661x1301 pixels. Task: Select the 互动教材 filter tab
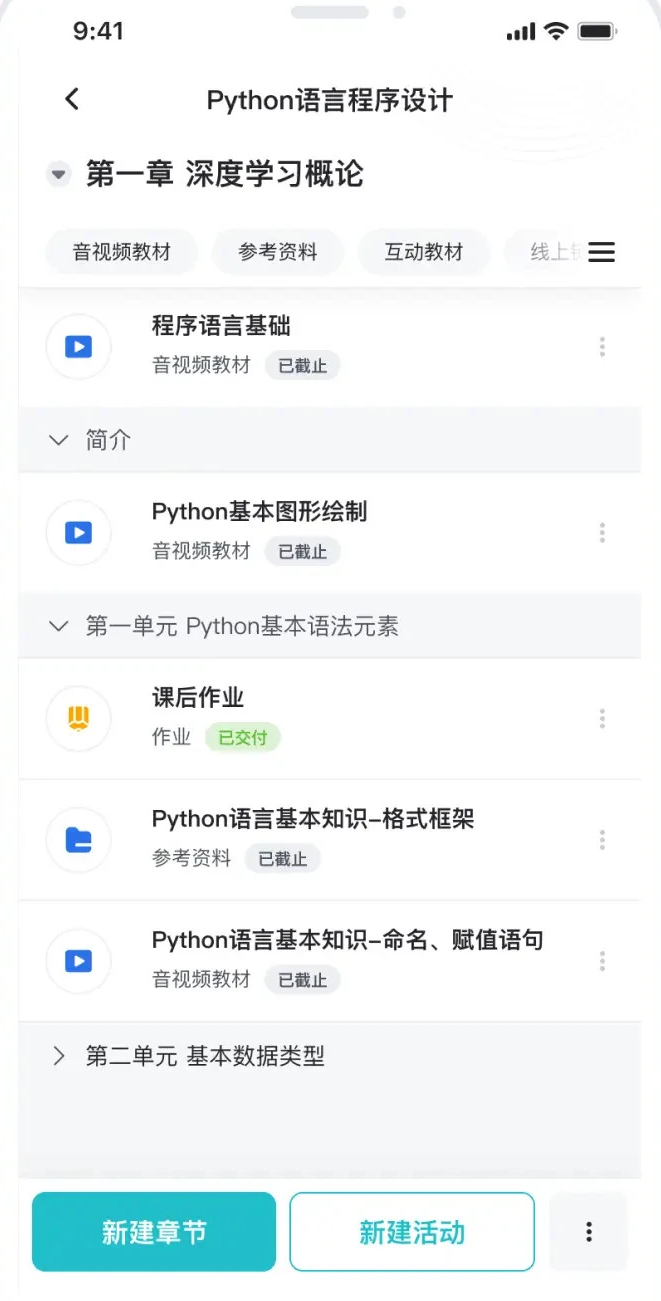tap(423, 252)
